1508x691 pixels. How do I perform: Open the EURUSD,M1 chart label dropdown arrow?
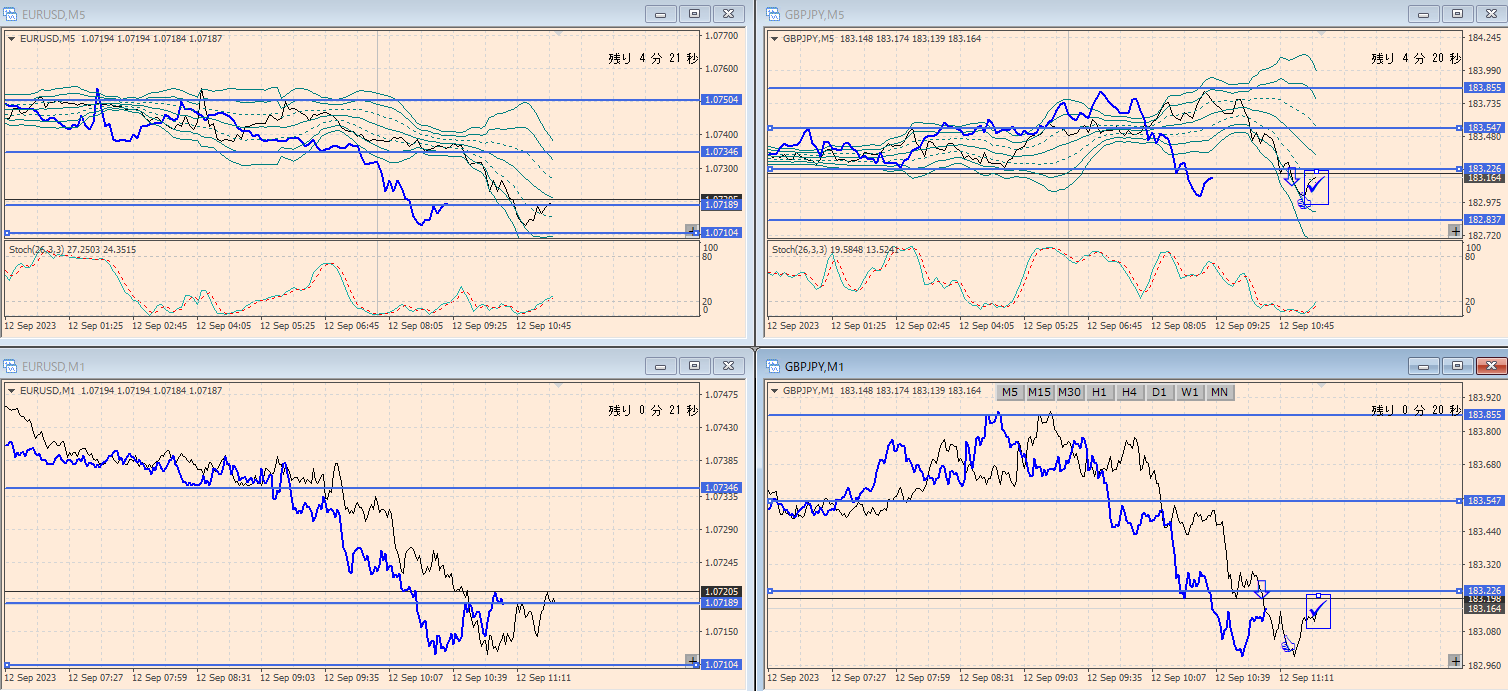[11, 391]
